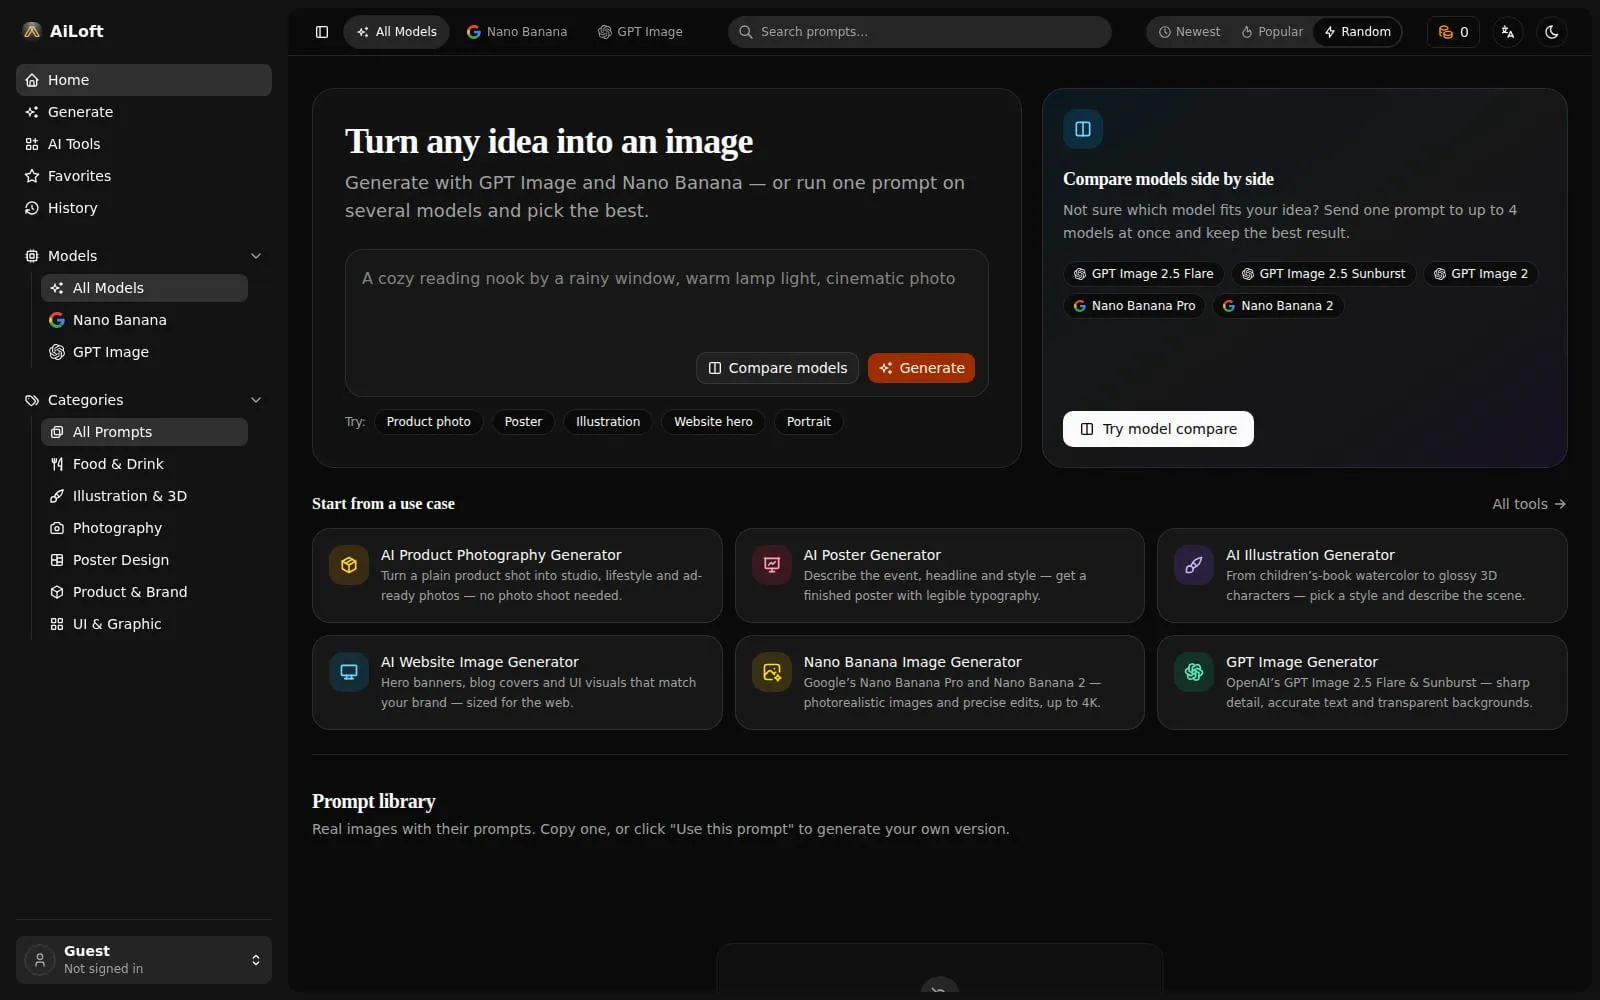This screenshot has height=1000, width=1600.
Task: Collapse the Models section chevron
Action: [256, 256]
